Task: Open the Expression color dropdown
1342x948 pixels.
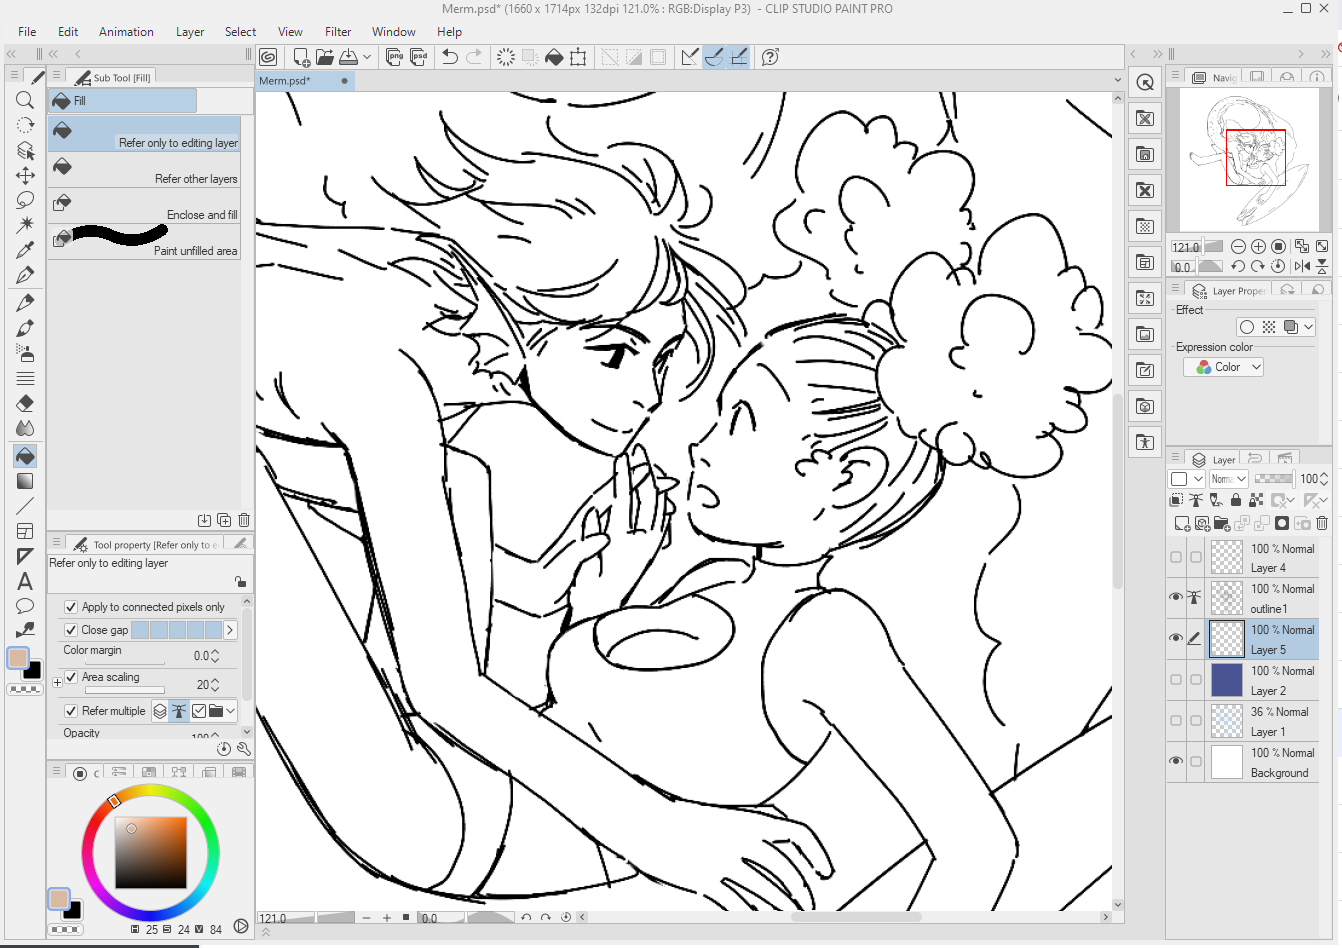Action: pos(1223,367)
